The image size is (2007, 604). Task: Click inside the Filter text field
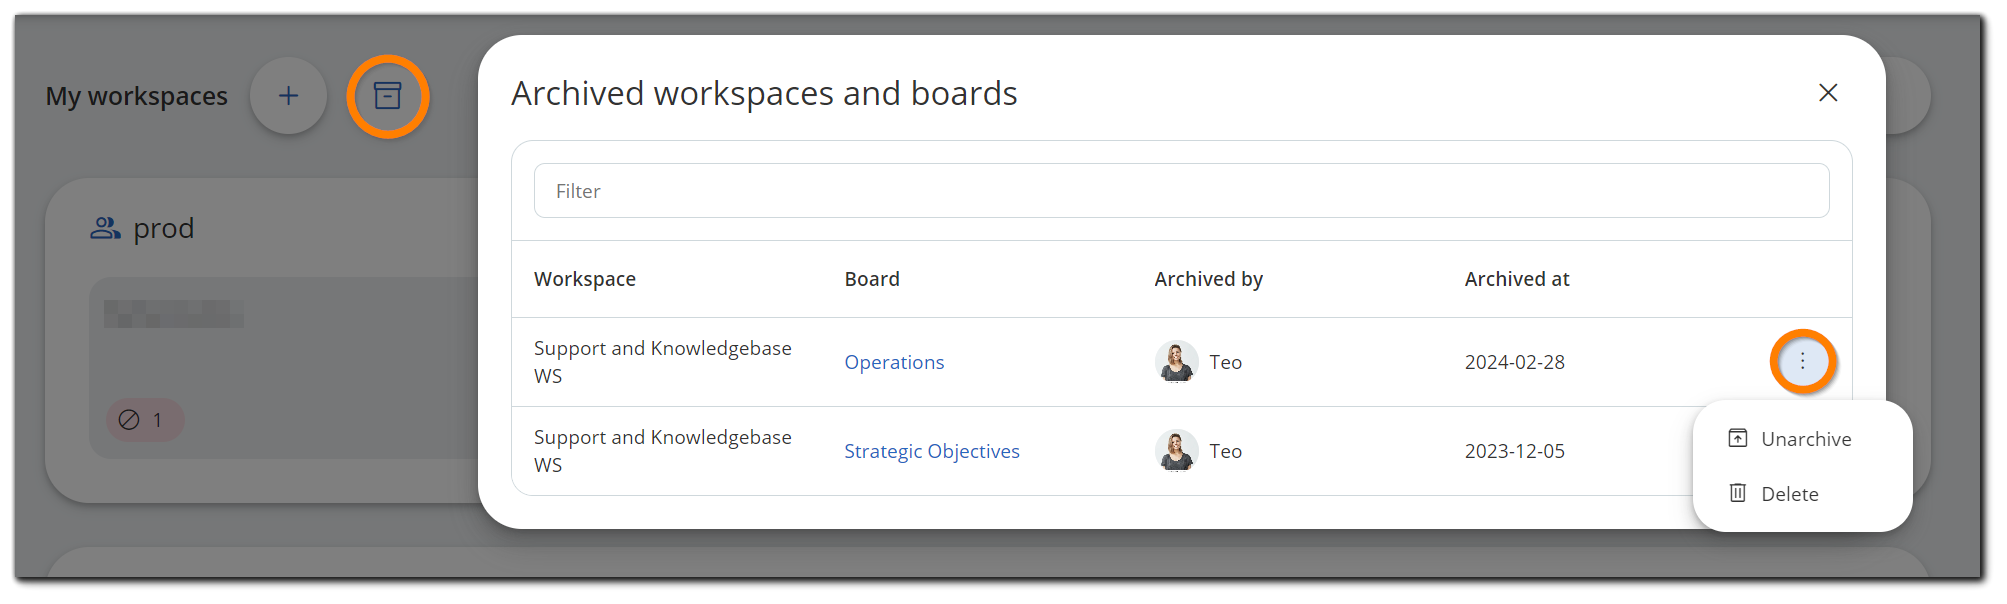point(1180,190)
